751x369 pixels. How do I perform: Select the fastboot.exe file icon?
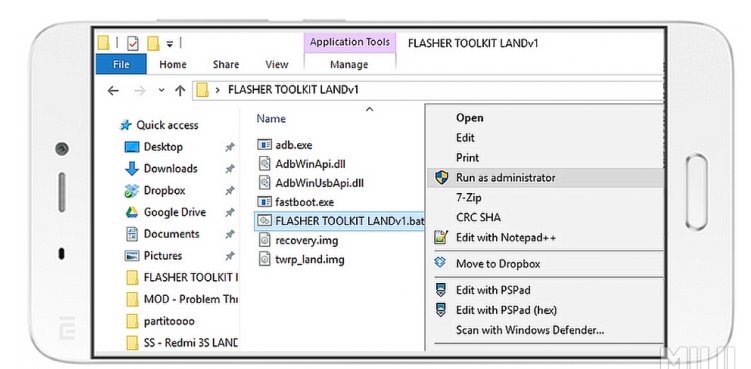(x=264, y=202)
